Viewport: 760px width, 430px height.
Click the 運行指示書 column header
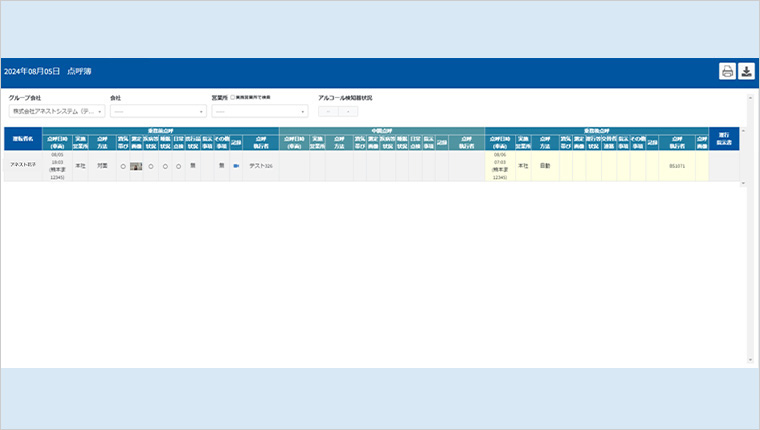(x=723, y=138)
